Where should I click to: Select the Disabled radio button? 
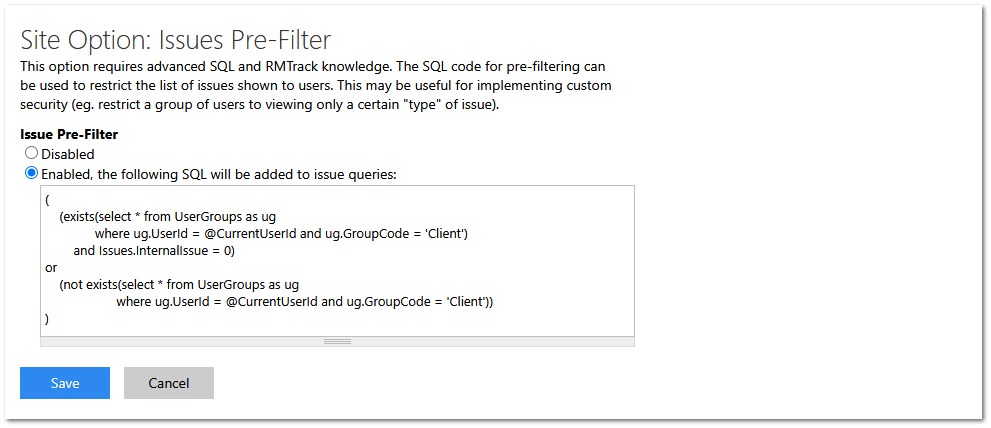(x=32, y=154)
